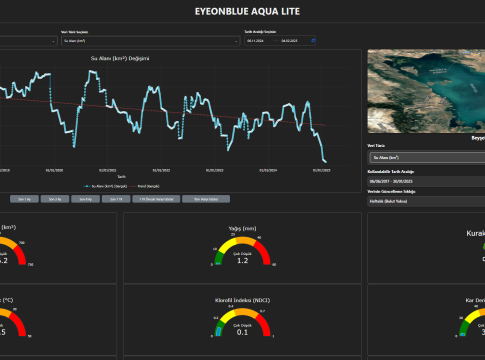Click the Yağış (mm) gauge dial
485x360 pixels.
(242, 251)
